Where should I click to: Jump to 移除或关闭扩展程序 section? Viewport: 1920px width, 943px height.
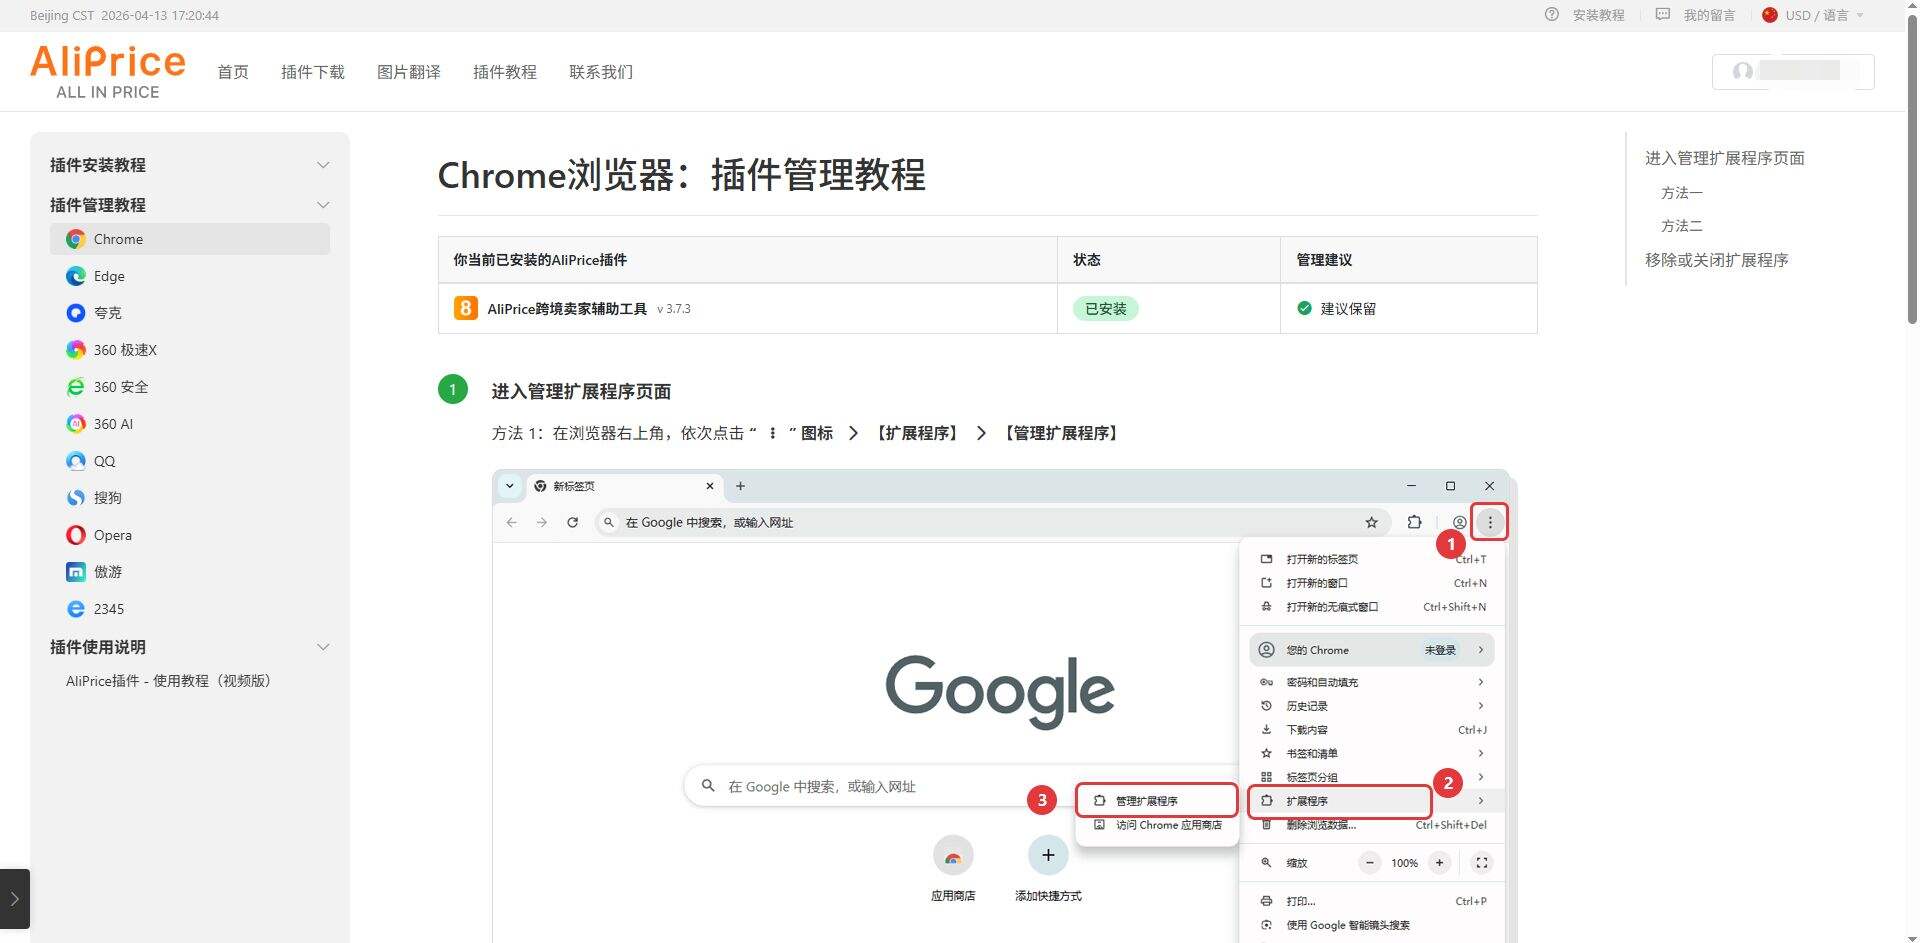1716,260
